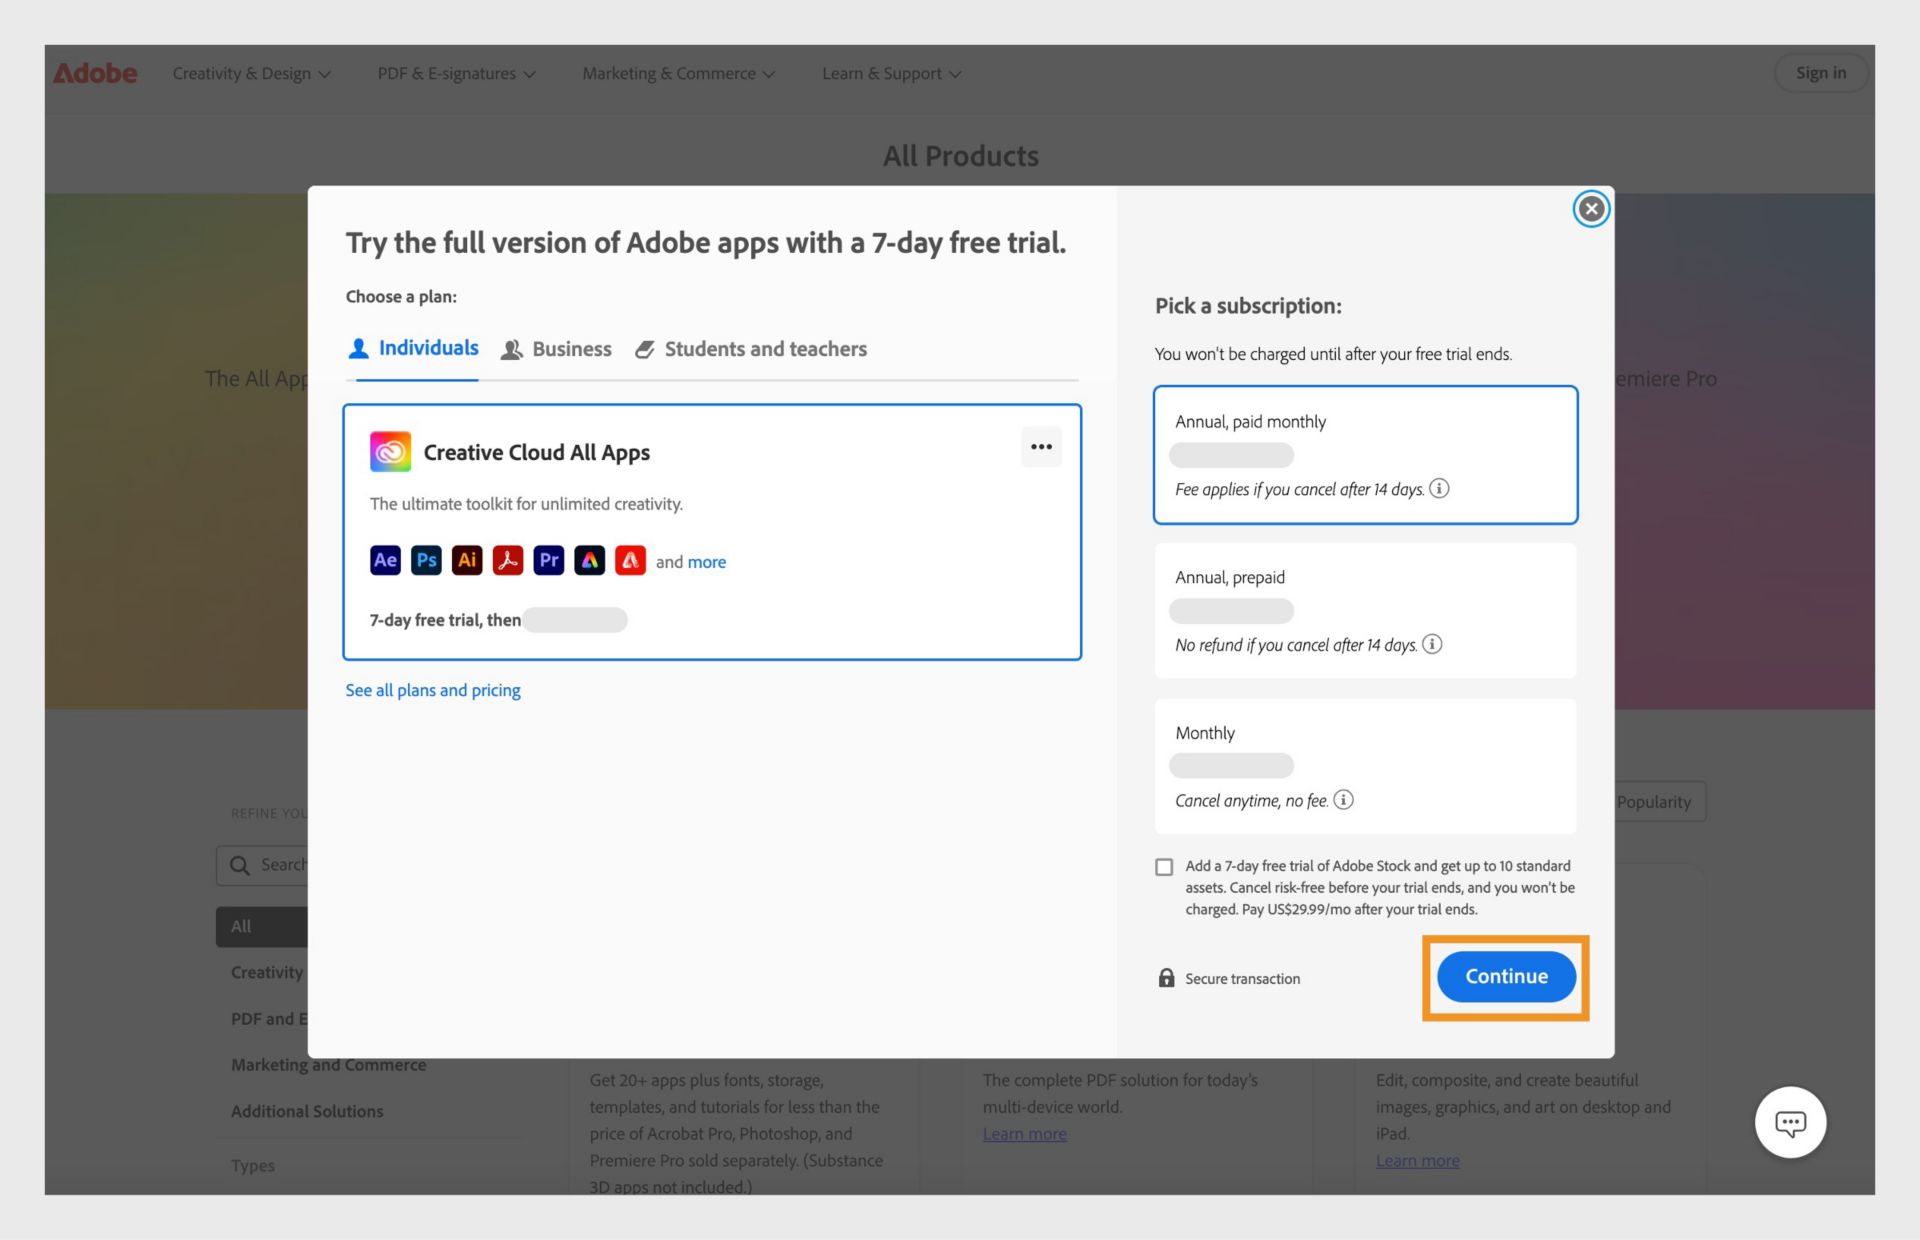
Task: Click the Premiere Pro app icon
Action: coord(549,560)
